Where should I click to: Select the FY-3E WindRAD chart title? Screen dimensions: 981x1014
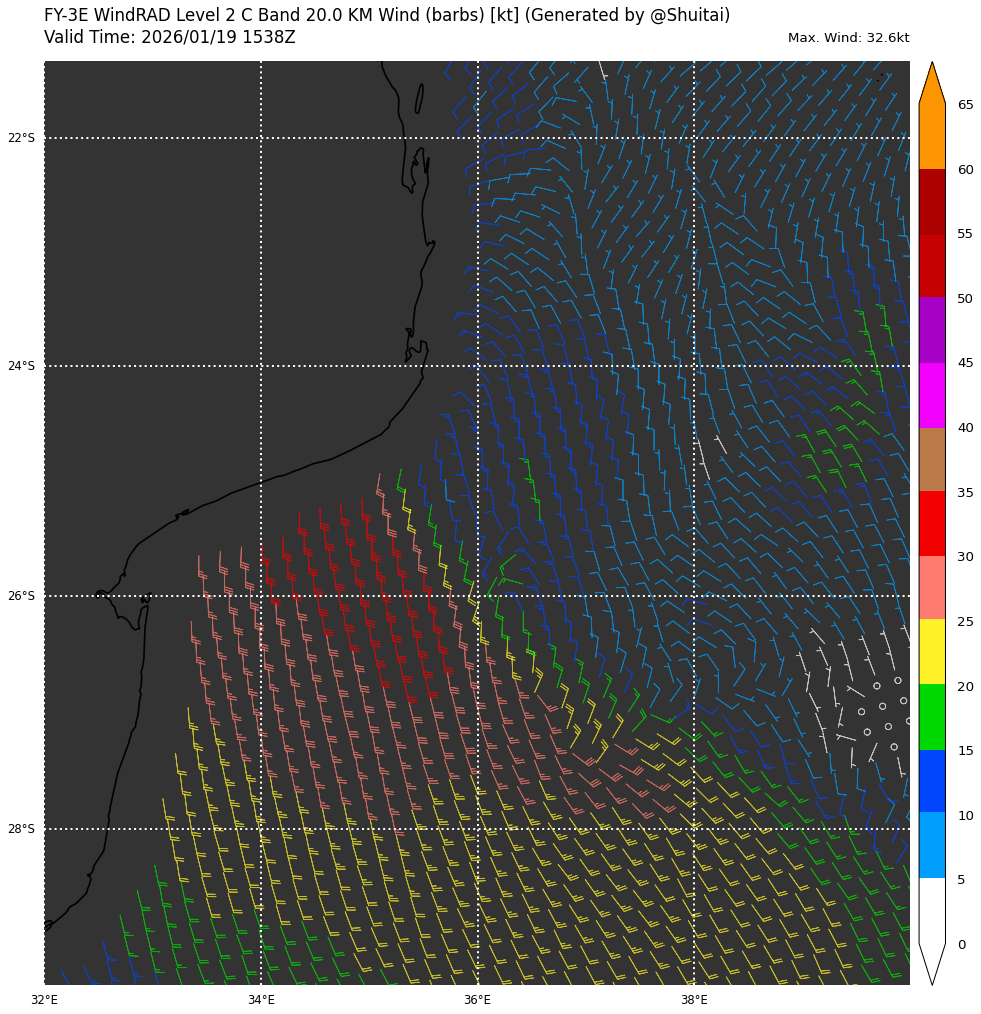[387, 15]
